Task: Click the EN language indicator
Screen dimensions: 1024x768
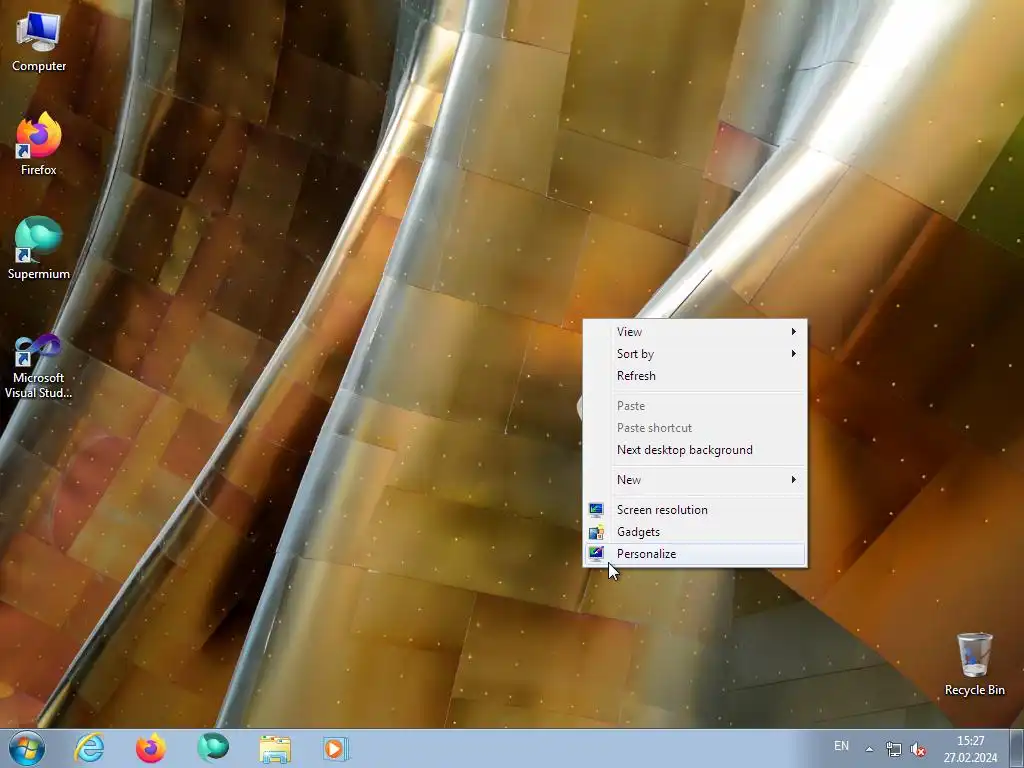Action: [x=841, y=746]
